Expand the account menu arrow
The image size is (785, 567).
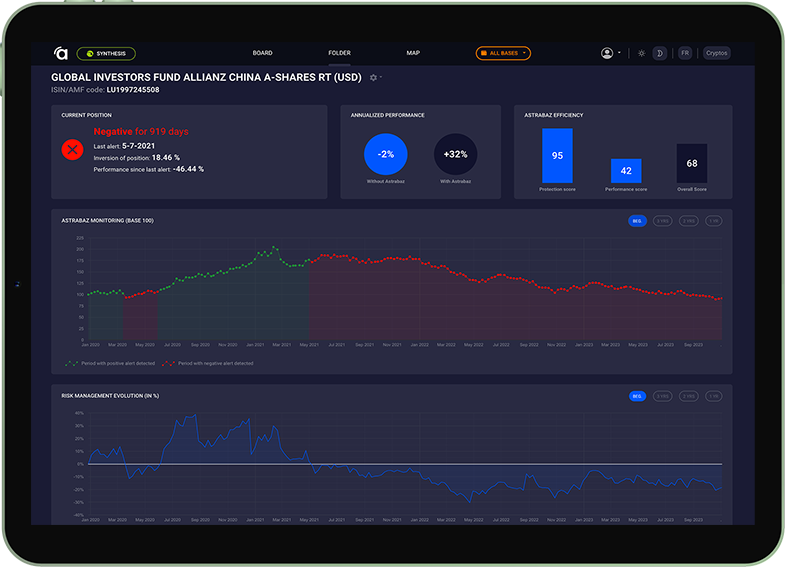[x=619, y=53]
